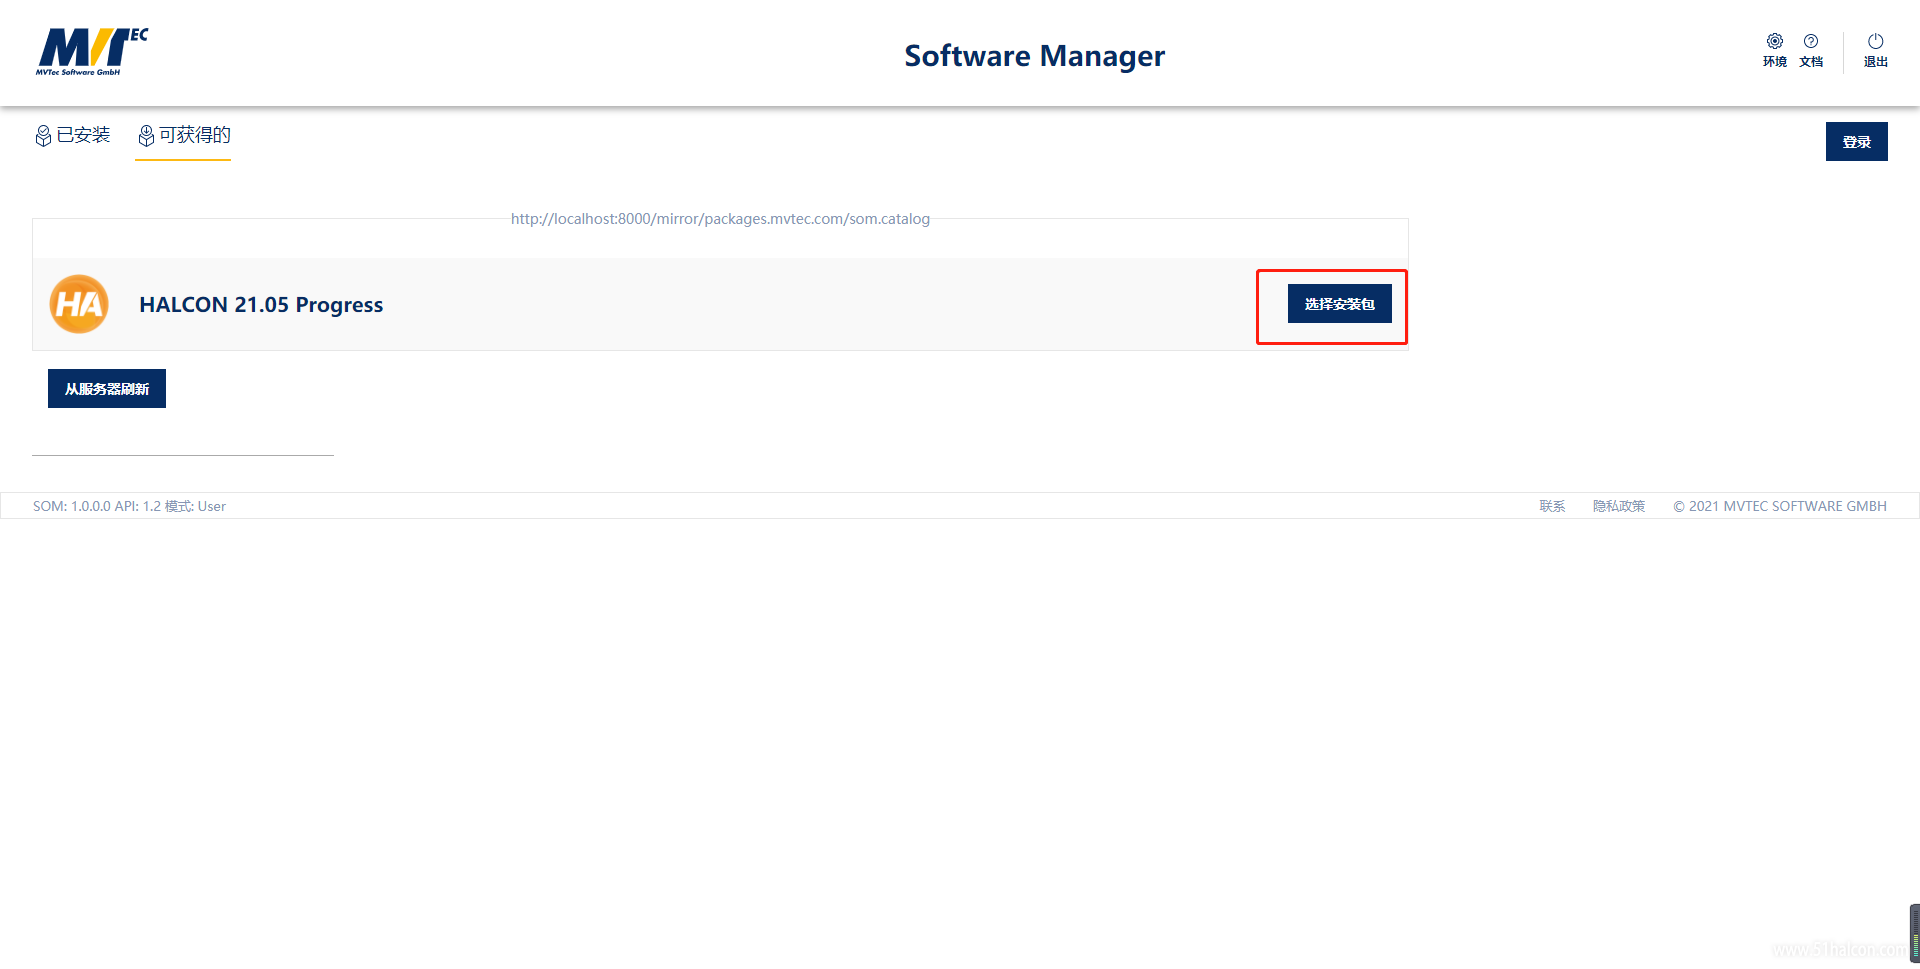Switch to the 可获得的 available tab
The height and width of the screenshot is (969, 1920).
point(184,135)
